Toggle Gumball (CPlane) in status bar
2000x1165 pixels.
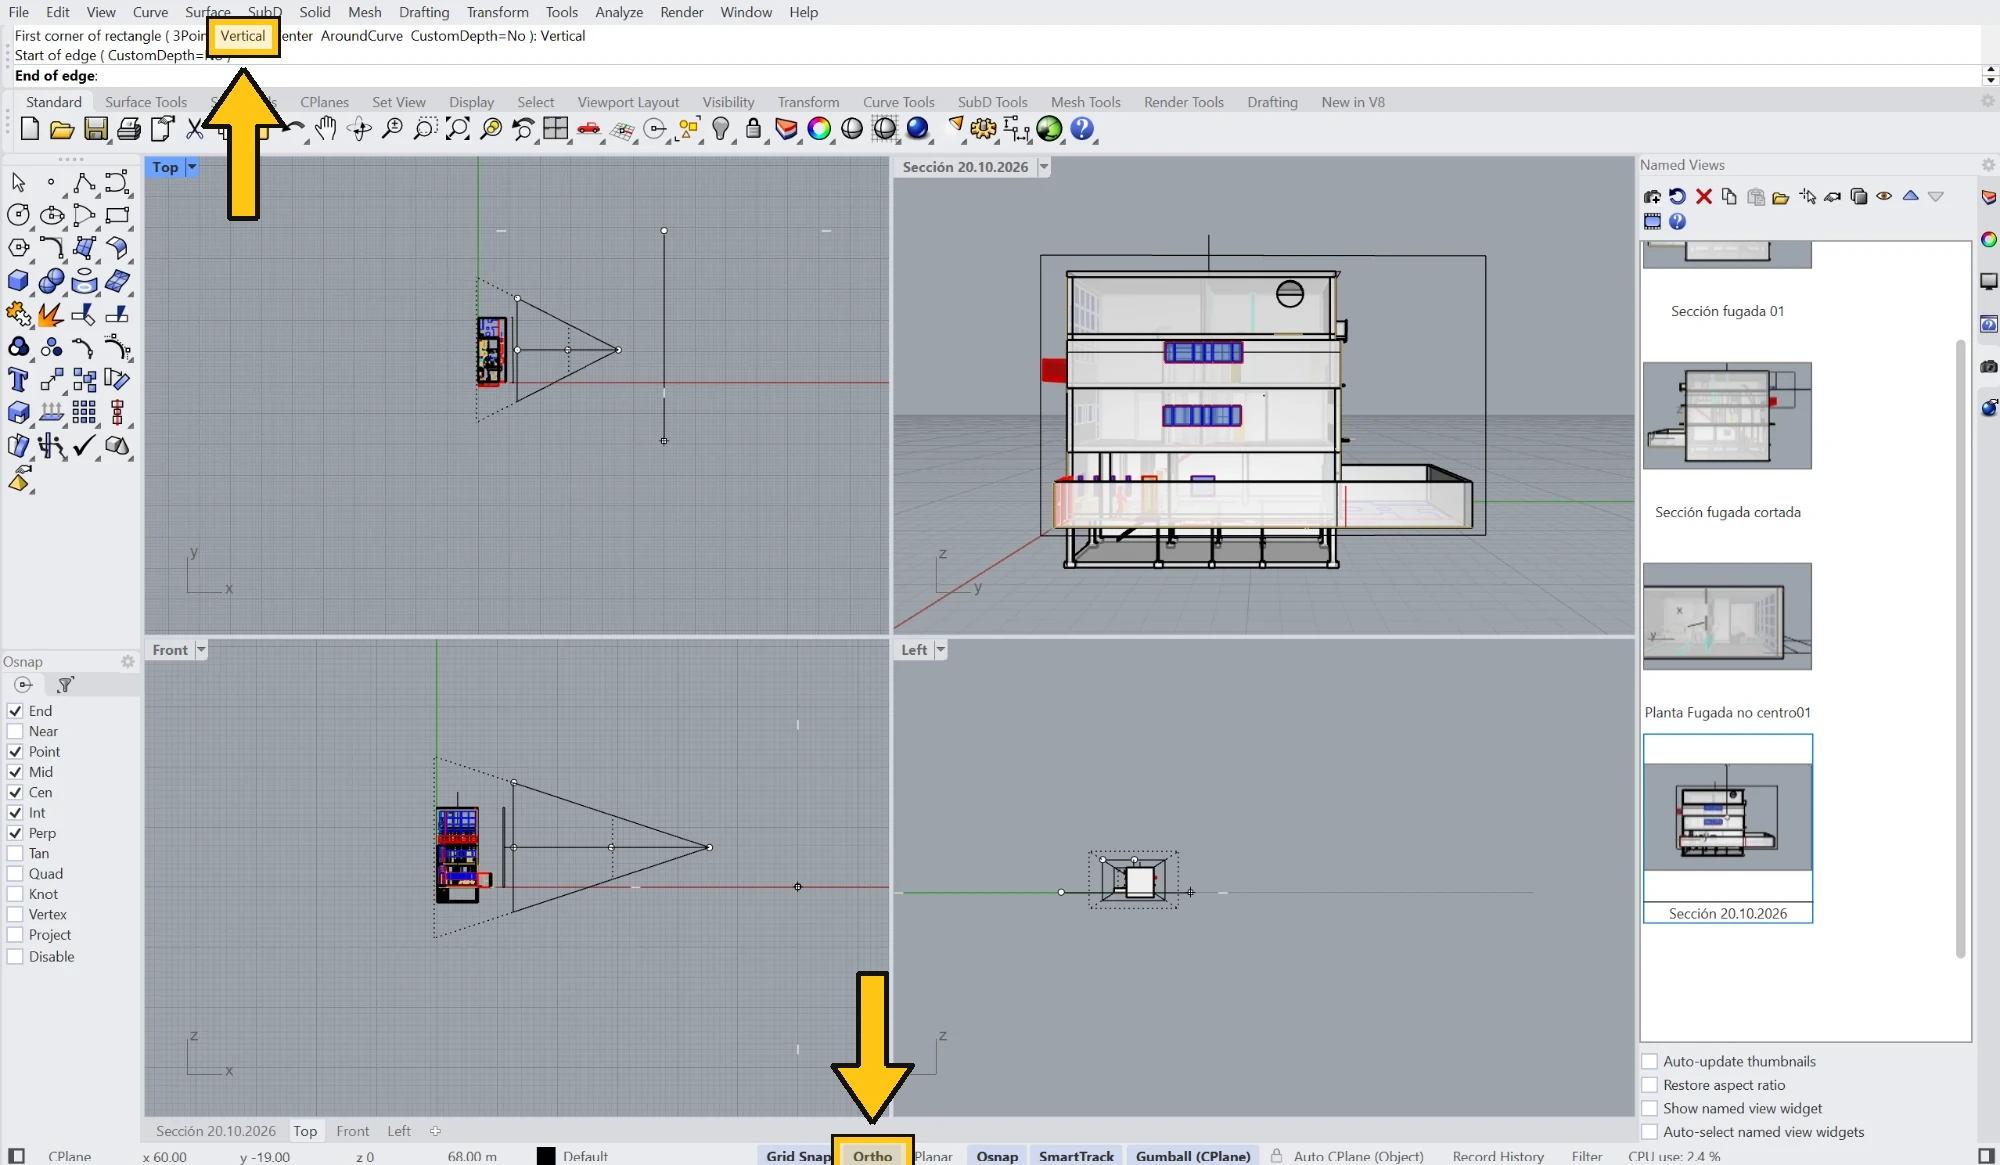click(1193, 1156)
